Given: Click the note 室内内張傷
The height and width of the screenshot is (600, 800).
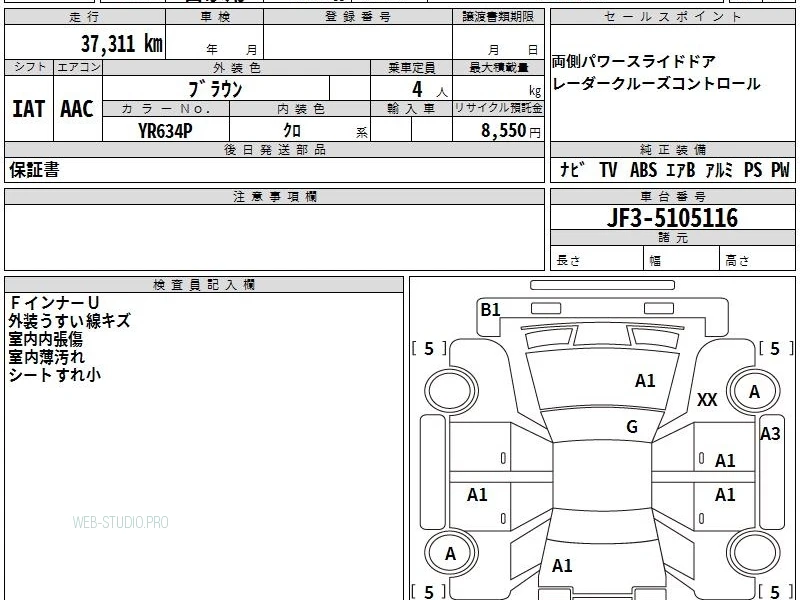Looking at the screenshot, I should pos(45,339).
